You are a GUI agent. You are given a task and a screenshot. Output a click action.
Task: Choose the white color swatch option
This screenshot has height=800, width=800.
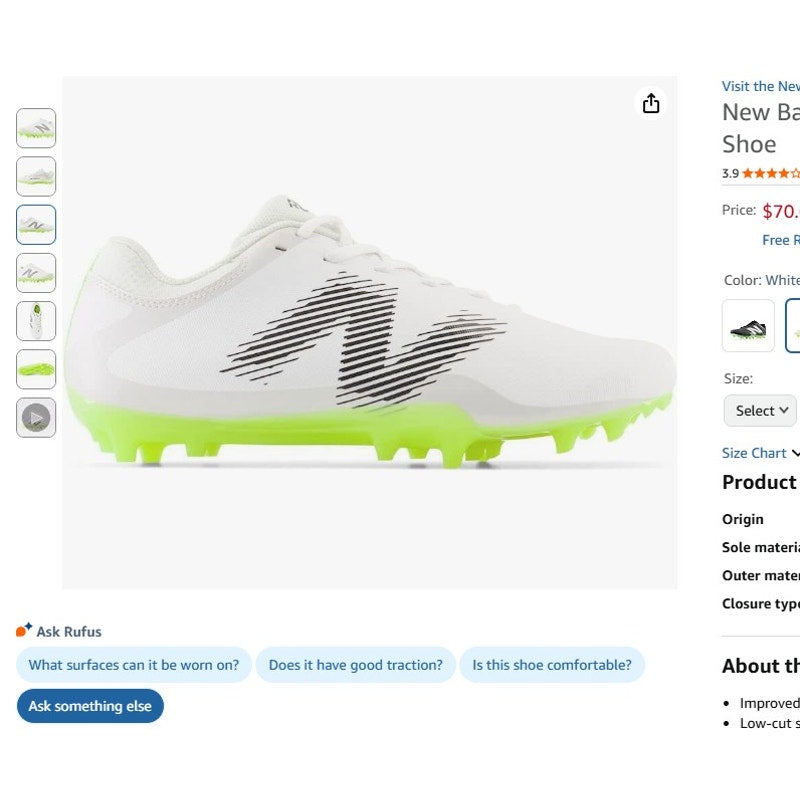pos(793,326)
